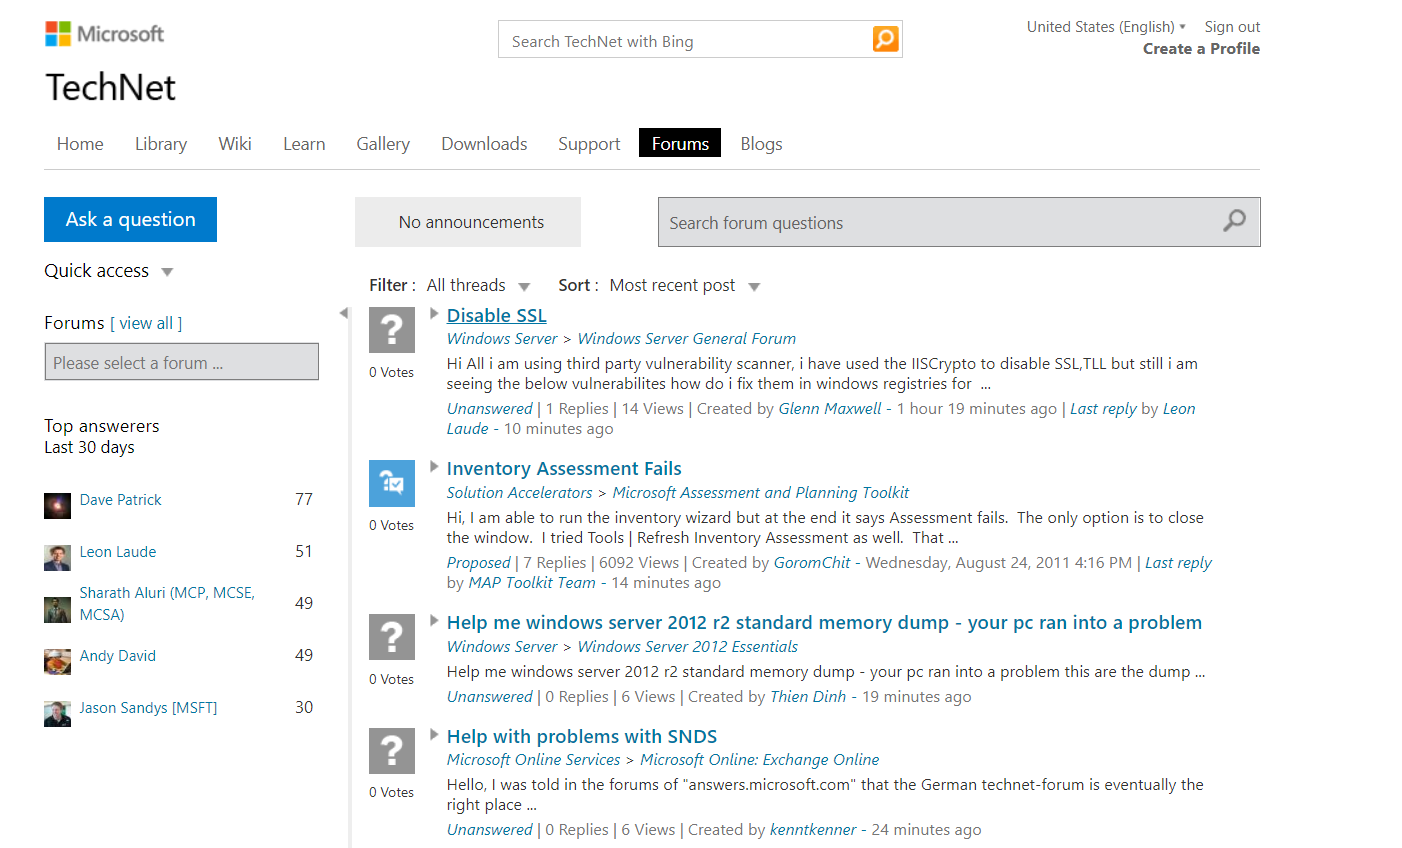The image size is (1402, 848).
Task: Open Andy David's avatar
Action: pos(57,661)
